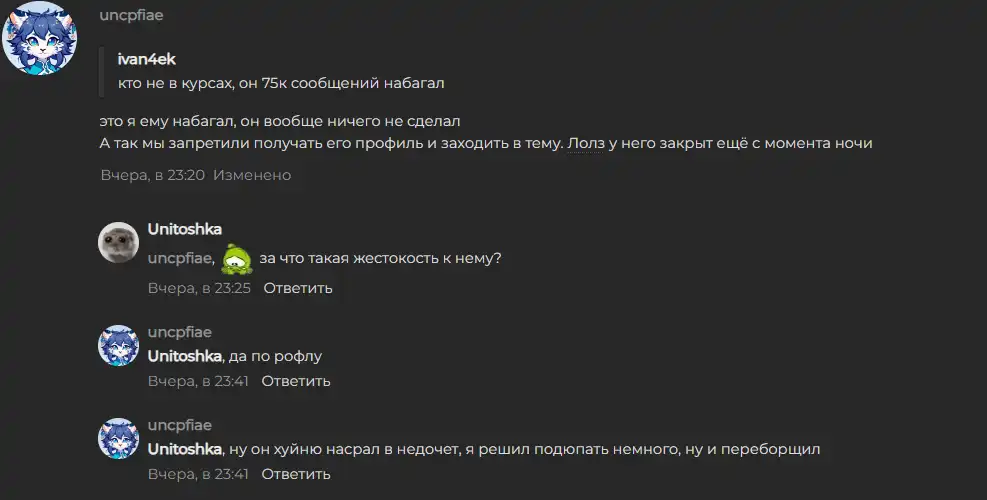The height and width of the screenshot is (500, 987).
Task: Open uncpfiae's avatar on the last comment
Action: [118, 438]
